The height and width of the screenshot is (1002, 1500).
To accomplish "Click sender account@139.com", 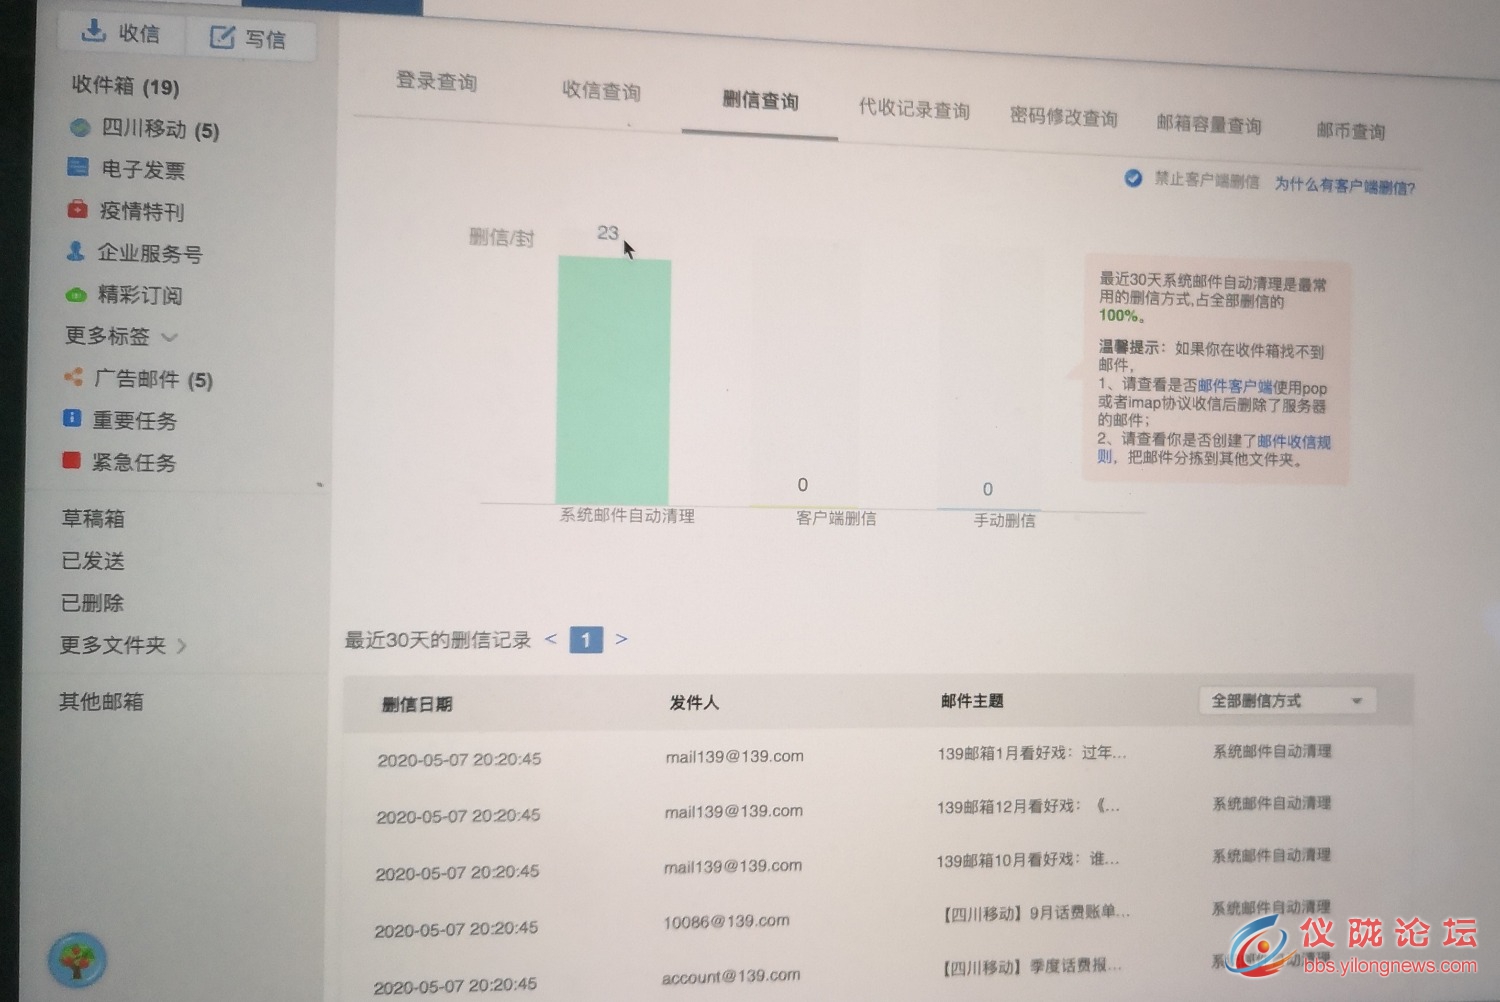I will click(730, 976).
